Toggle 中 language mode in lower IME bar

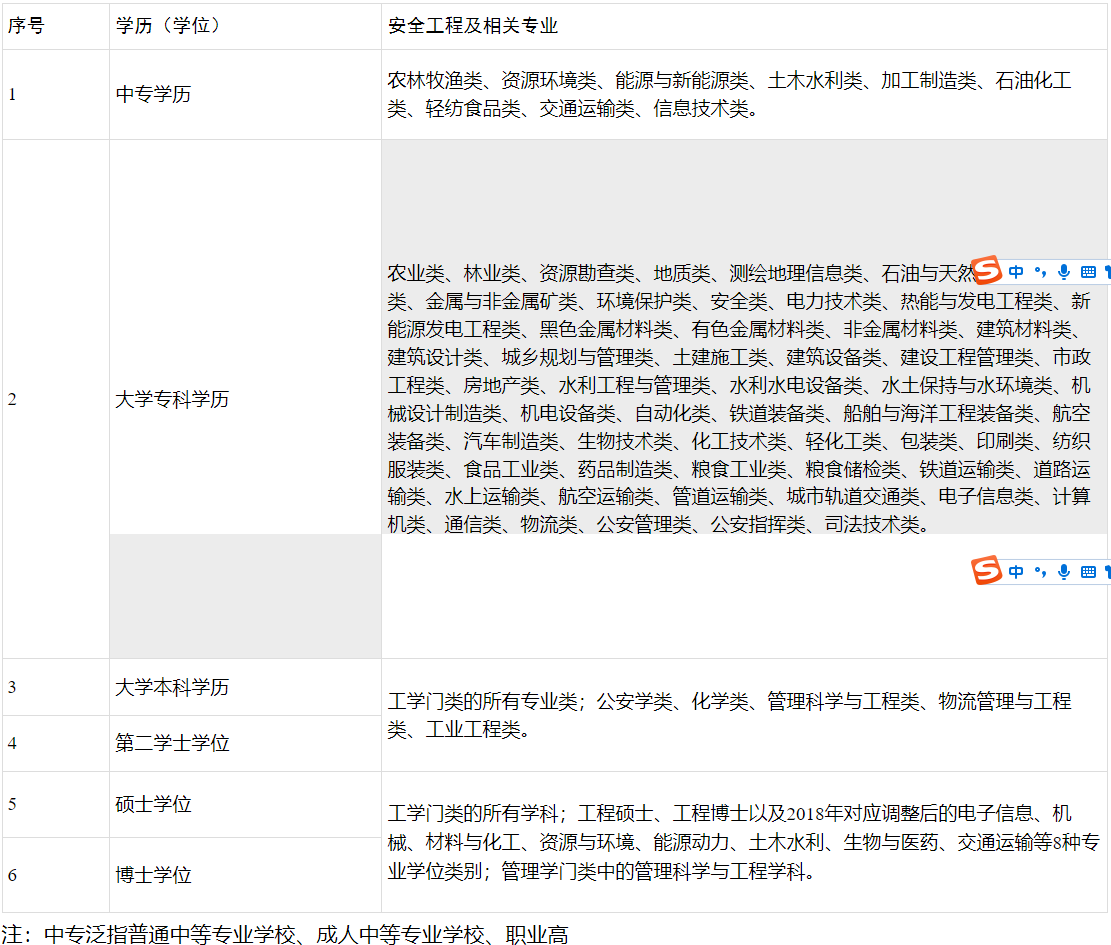coord(1016,572)
